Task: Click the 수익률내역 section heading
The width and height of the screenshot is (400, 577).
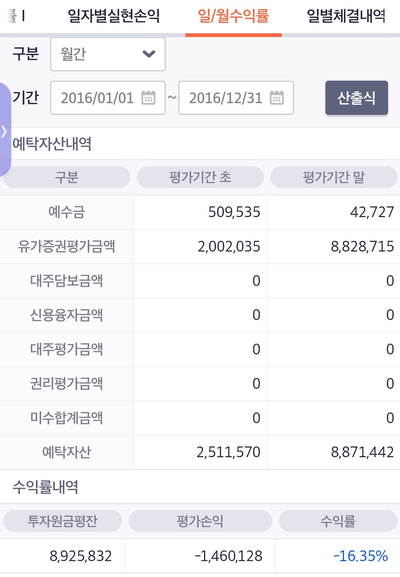Action: point(45,487)
